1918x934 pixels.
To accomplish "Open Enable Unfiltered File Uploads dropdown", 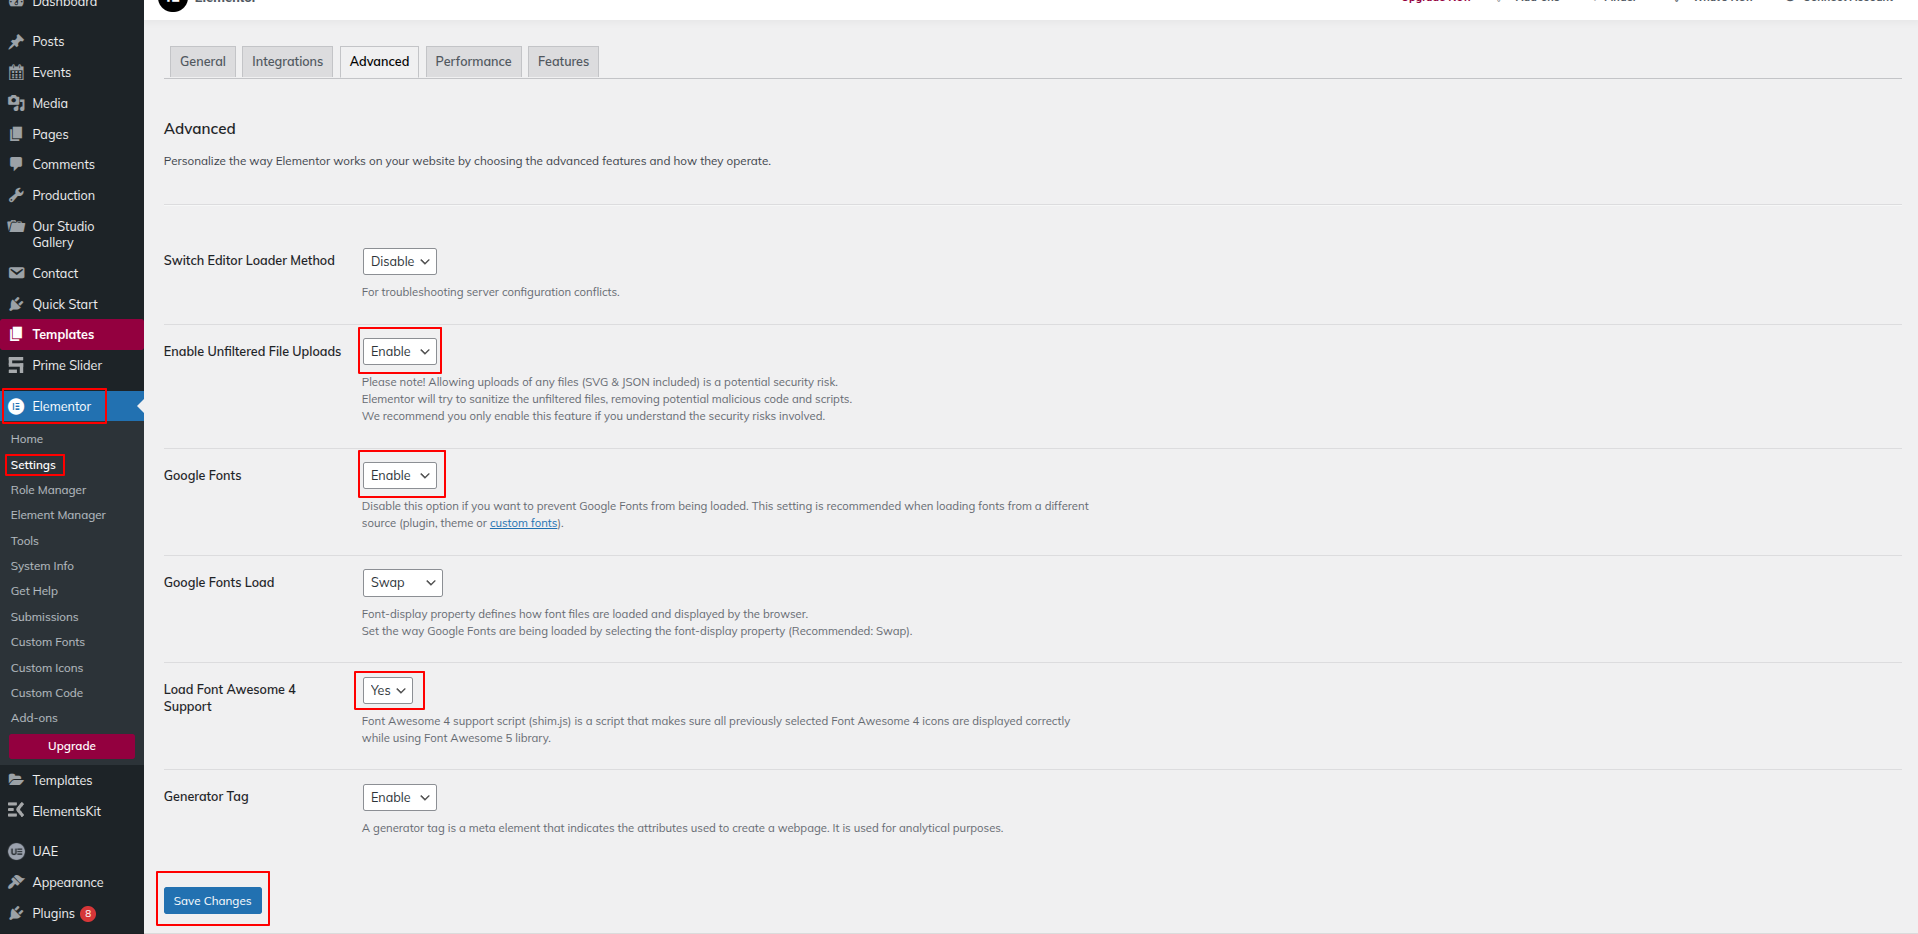I will click(400, 352).
